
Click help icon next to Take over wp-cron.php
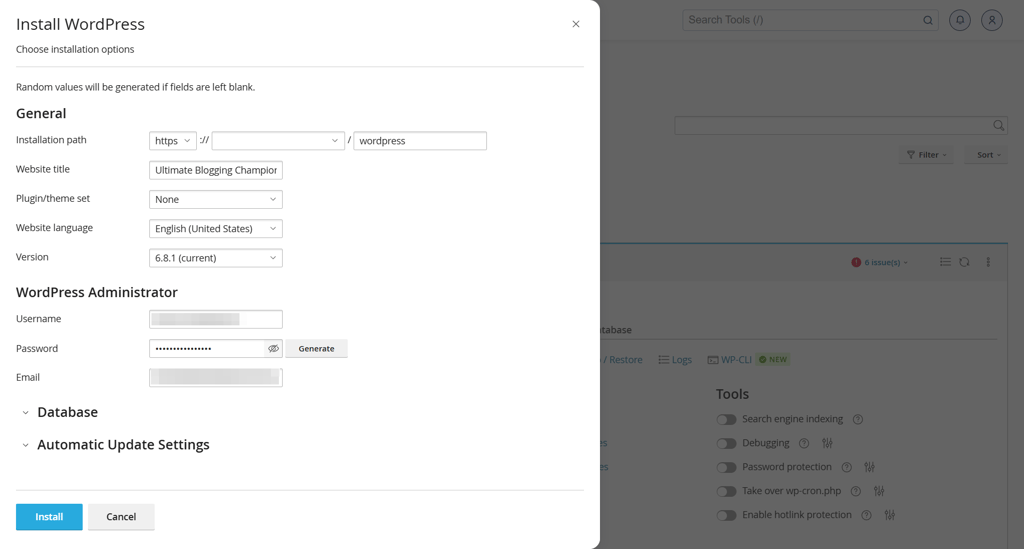[x=856, y=492]
